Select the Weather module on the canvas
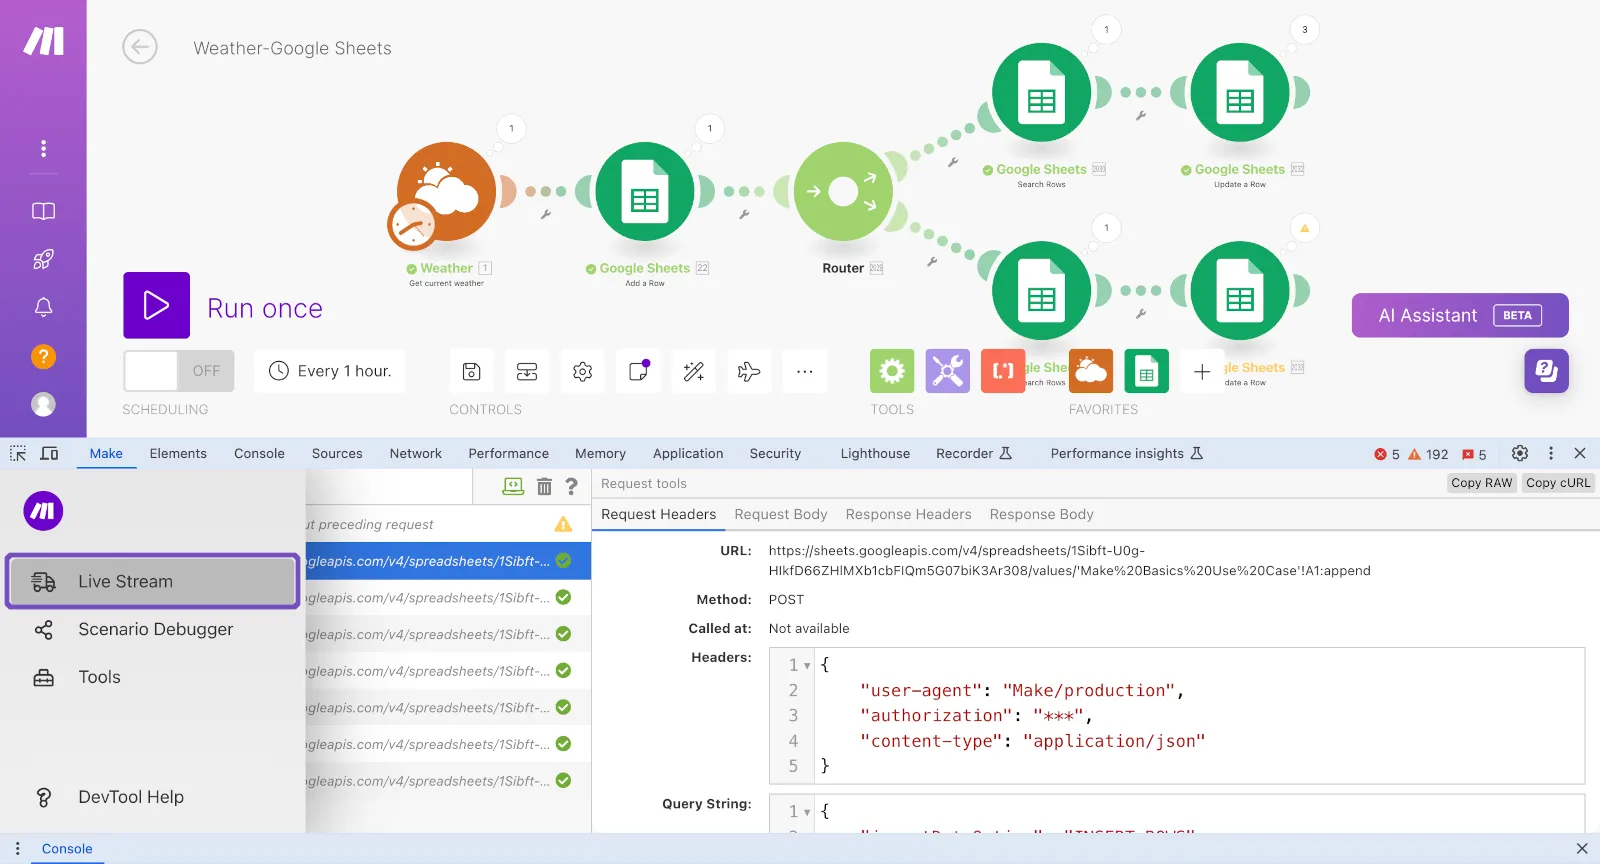 447,192
